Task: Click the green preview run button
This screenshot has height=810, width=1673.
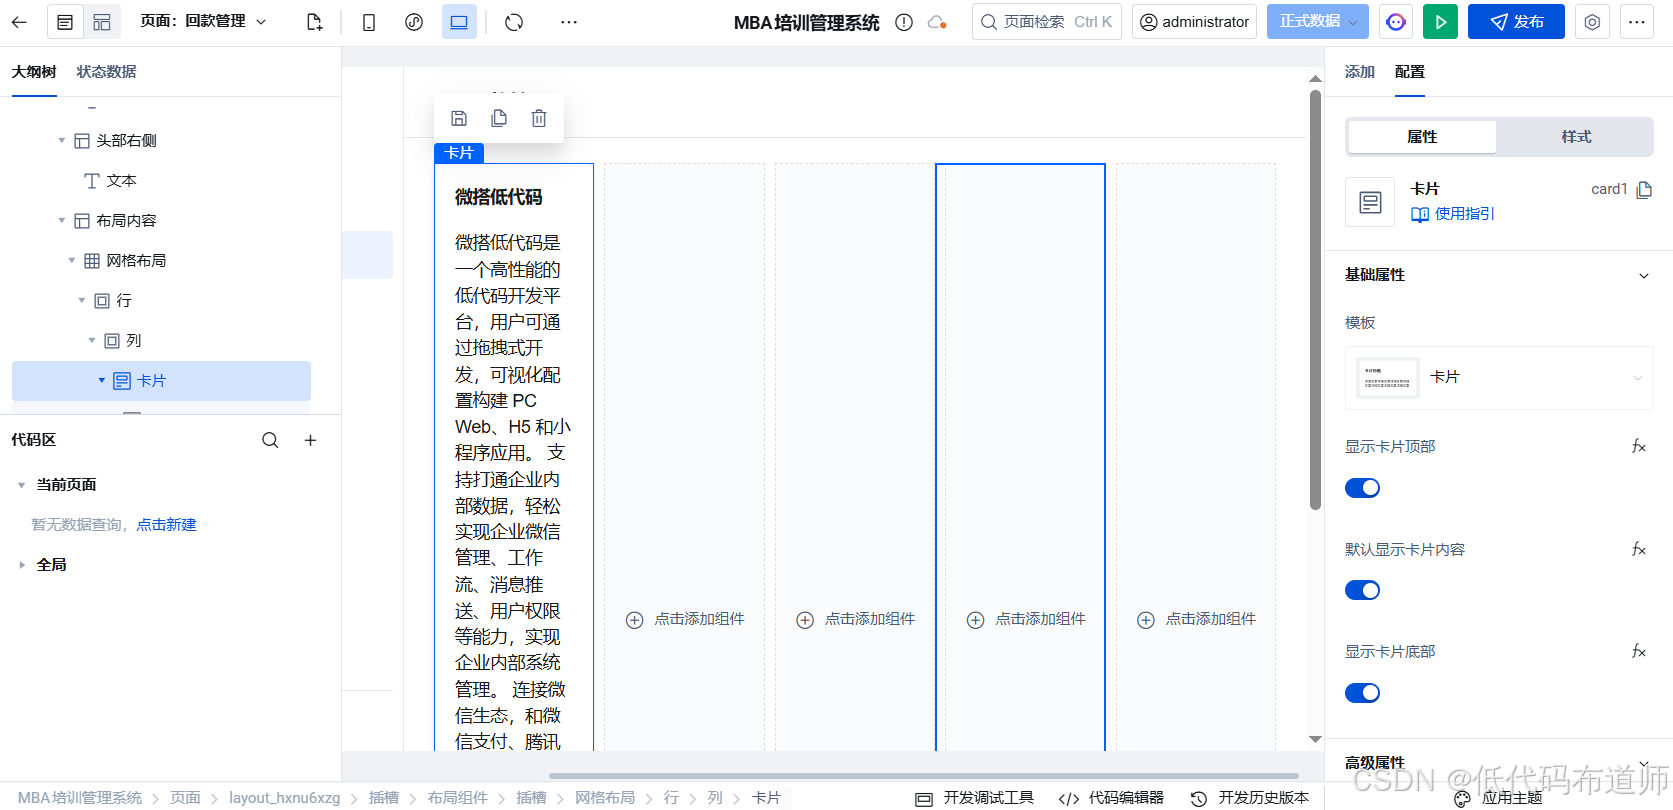Action: 1440,22
